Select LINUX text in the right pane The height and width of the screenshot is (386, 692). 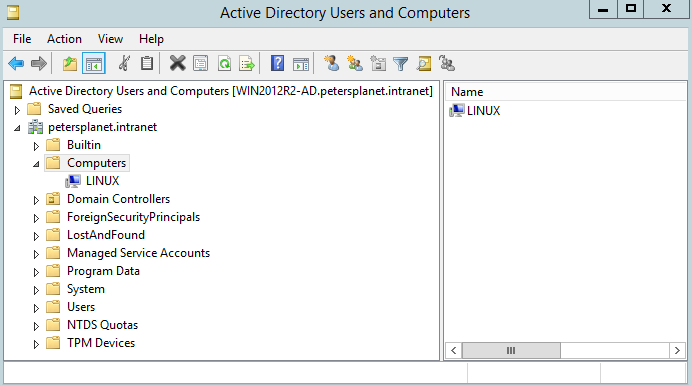tap(483, 111)
